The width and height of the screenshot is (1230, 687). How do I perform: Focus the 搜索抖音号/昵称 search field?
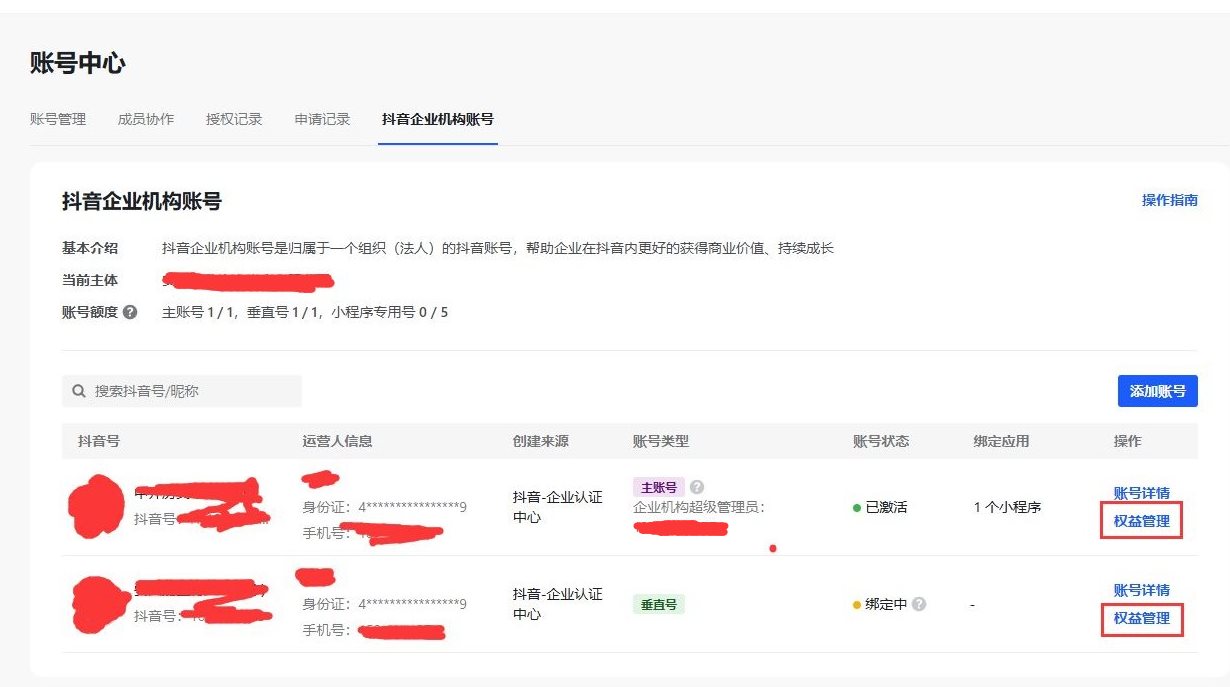pyautogui.click(x=190, y=391)
